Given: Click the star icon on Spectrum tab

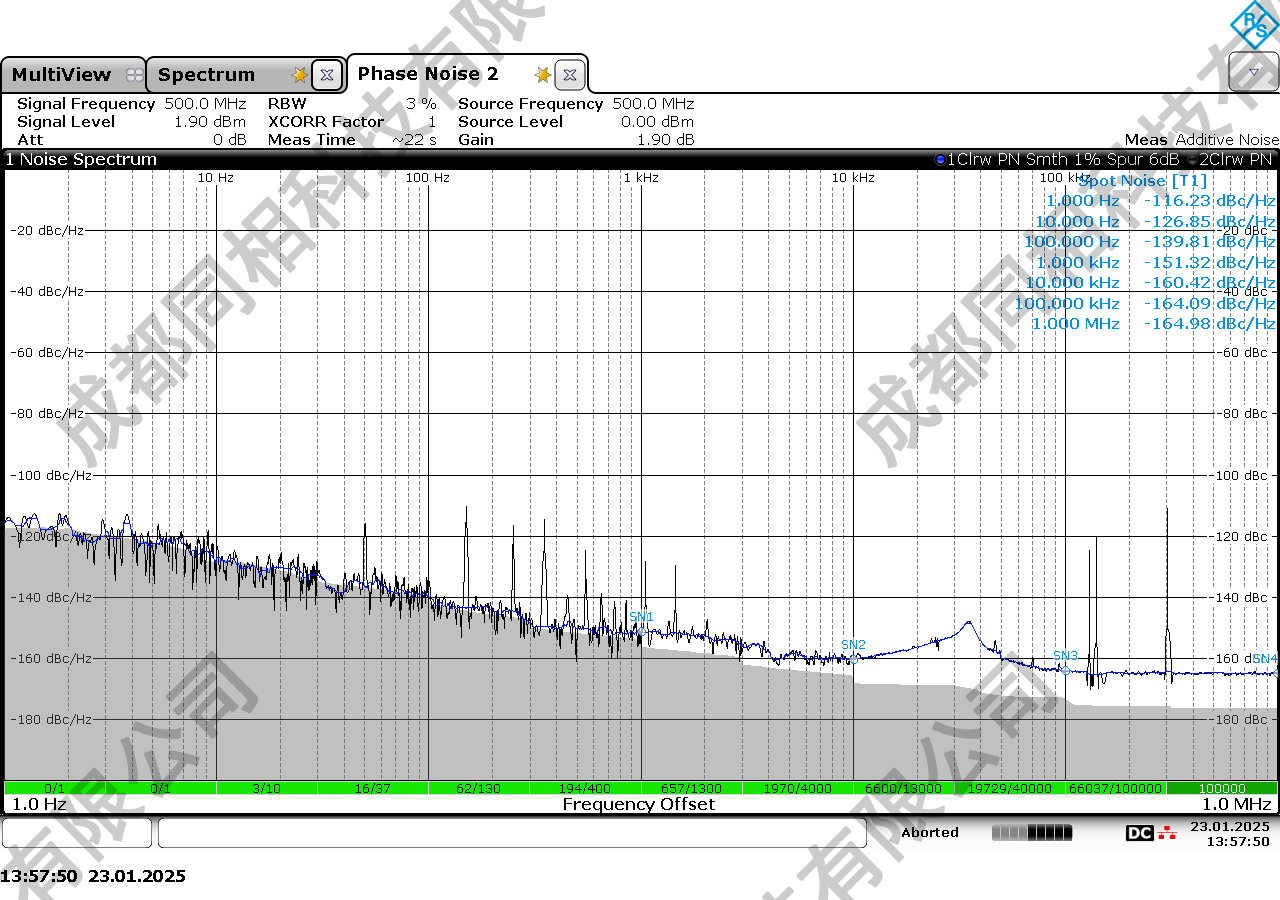Looking at the screenshot, I should 299,75.
